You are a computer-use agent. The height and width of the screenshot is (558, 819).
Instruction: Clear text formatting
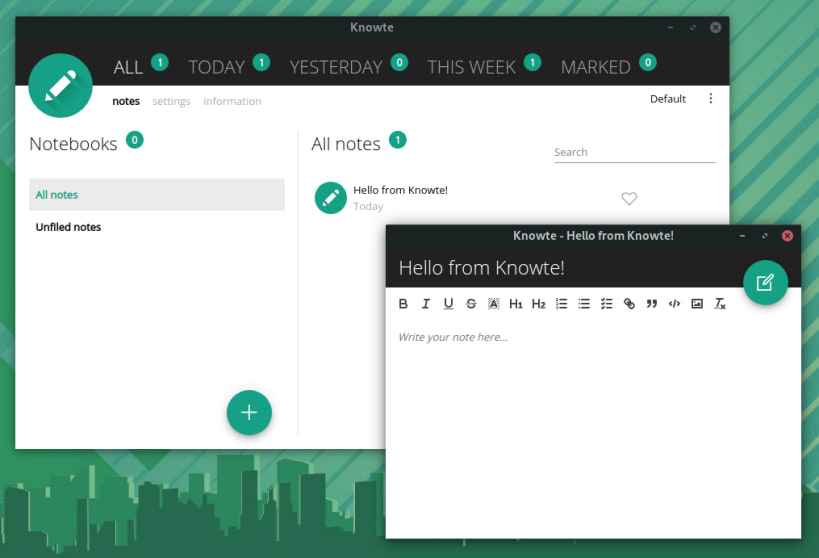point(720,304)
